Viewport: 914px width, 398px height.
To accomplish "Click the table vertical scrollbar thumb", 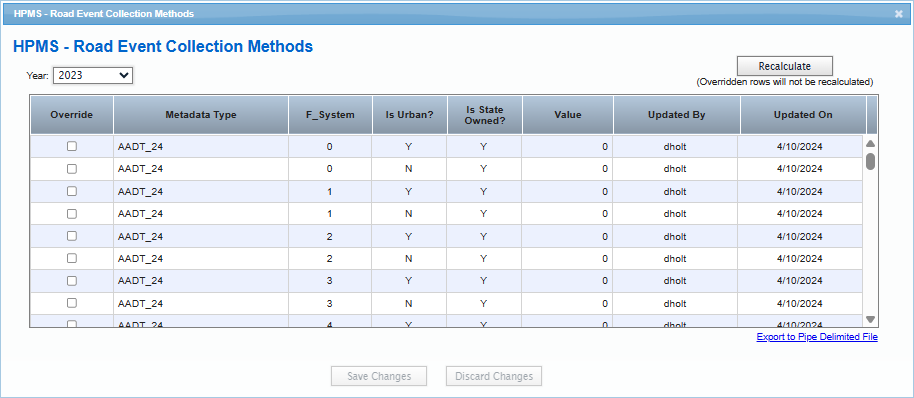I will tap(870, 161).
